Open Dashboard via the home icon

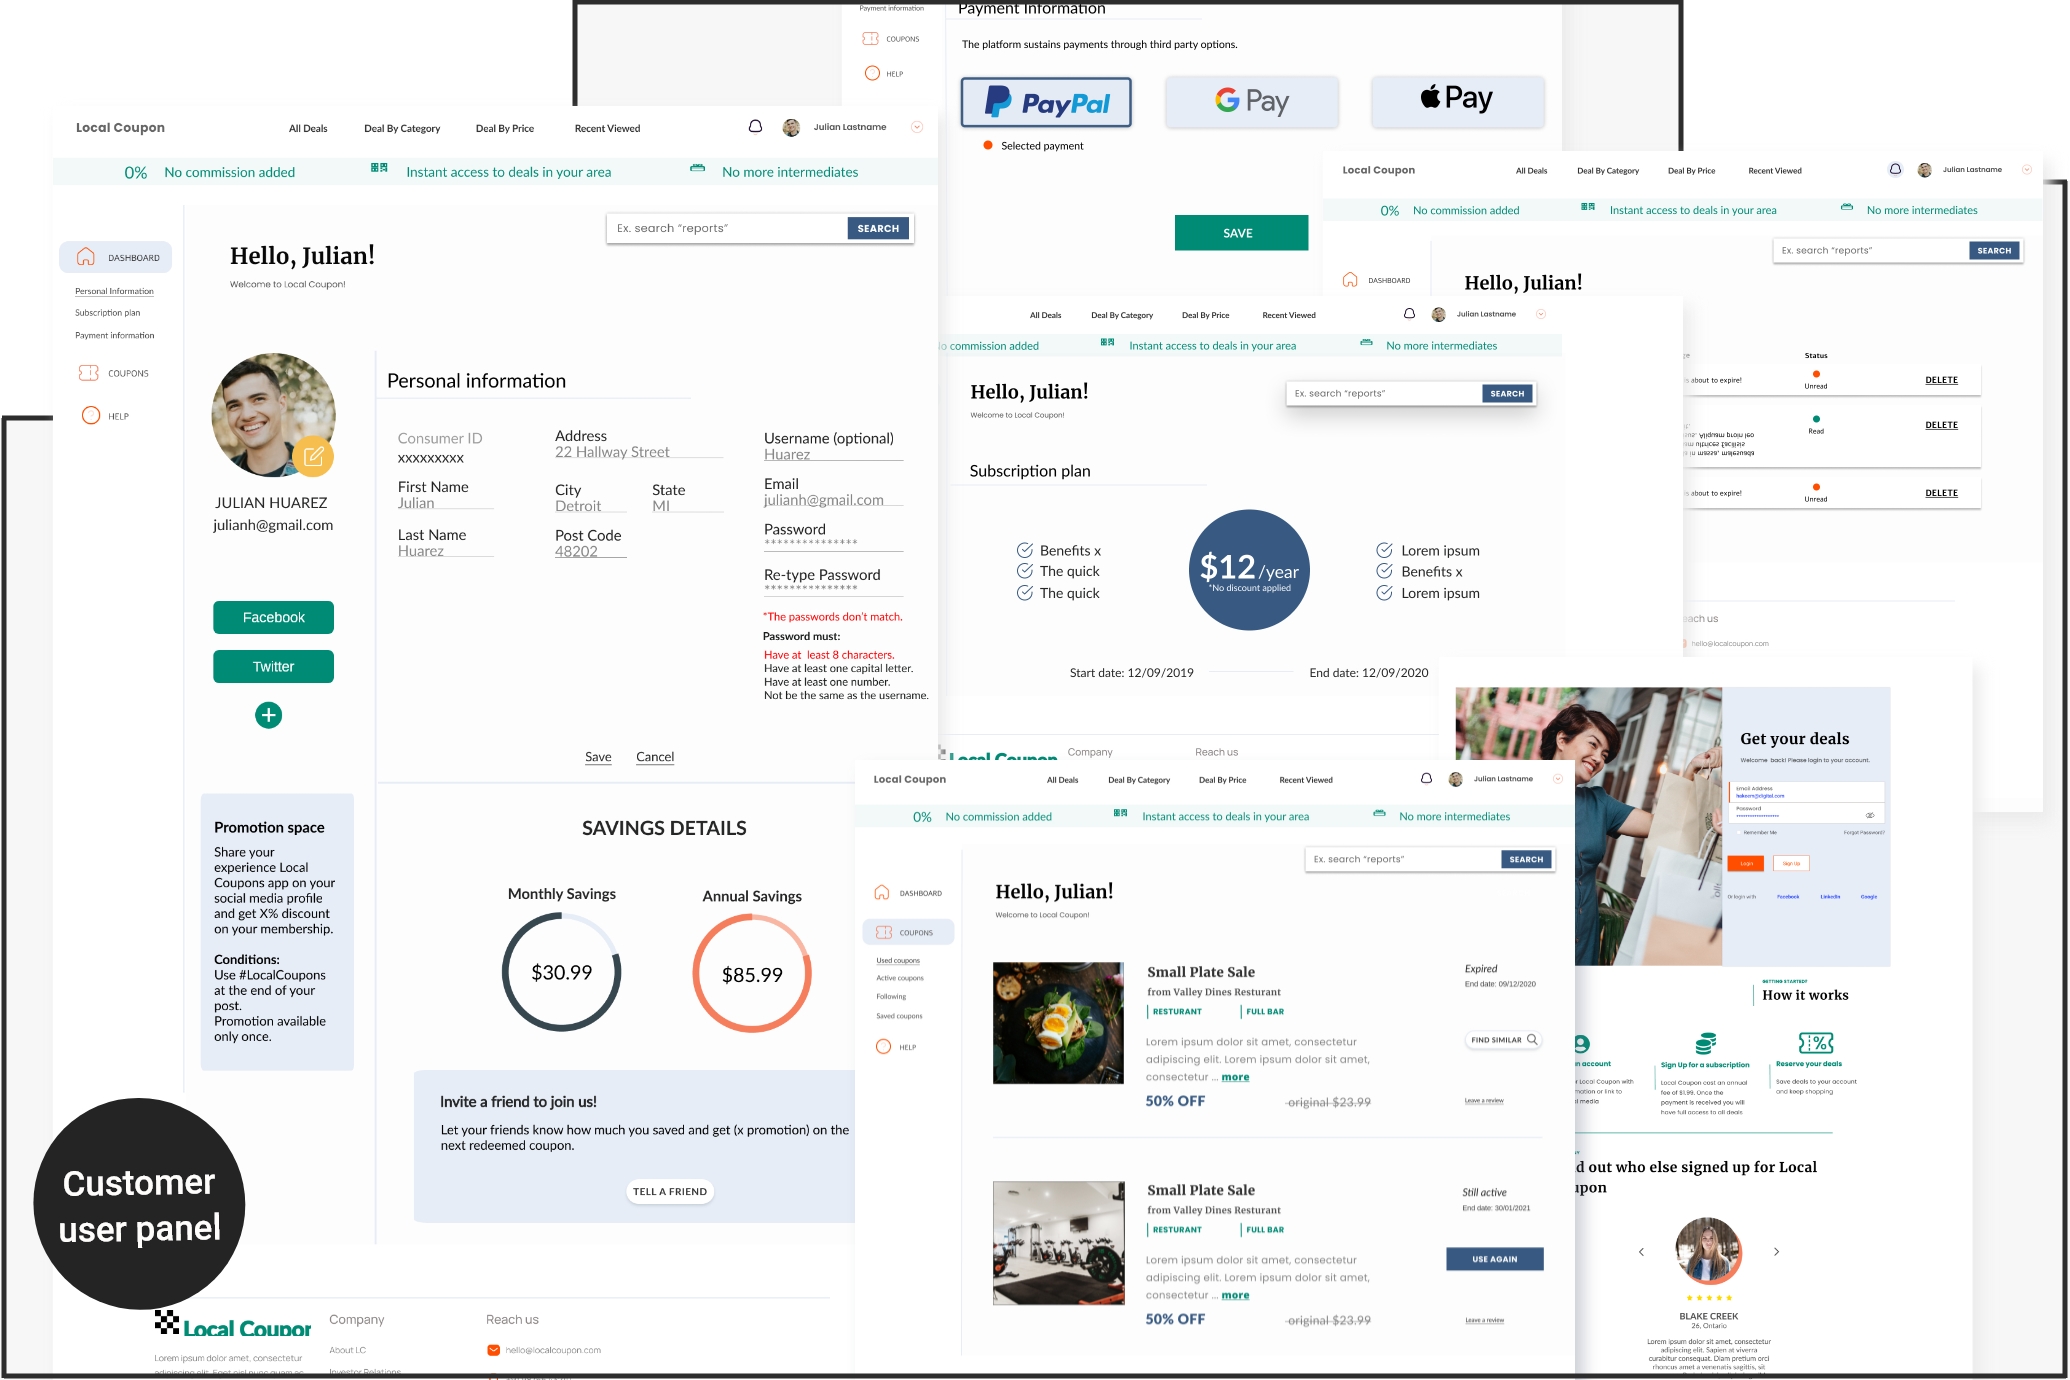tap(86, 257)
